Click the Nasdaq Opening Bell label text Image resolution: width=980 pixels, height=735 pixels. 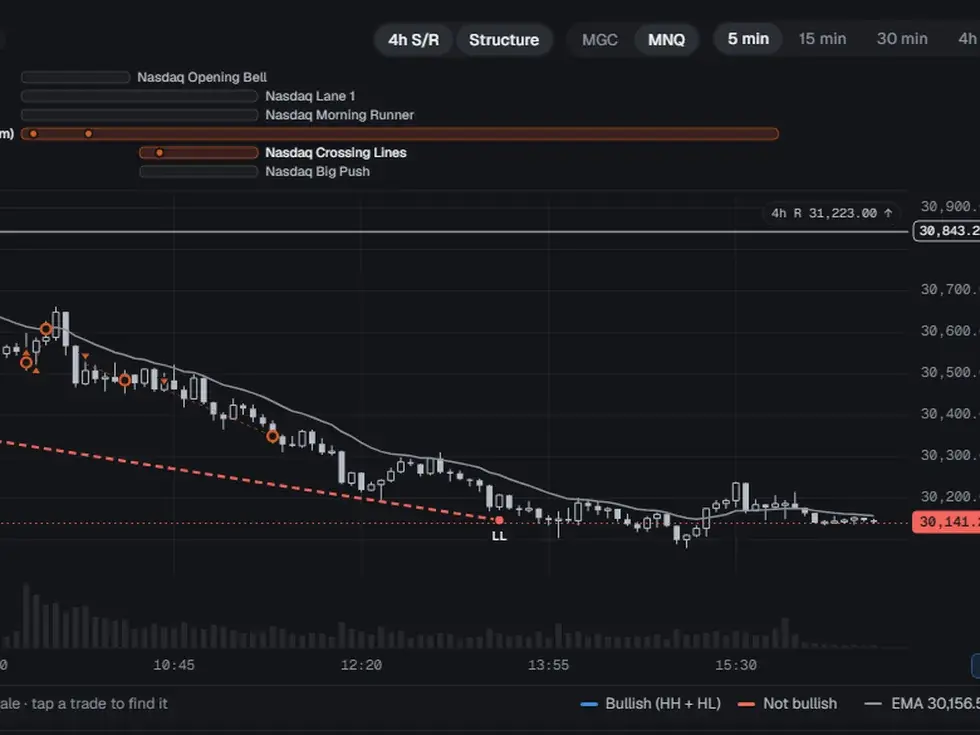pos(202,78)
